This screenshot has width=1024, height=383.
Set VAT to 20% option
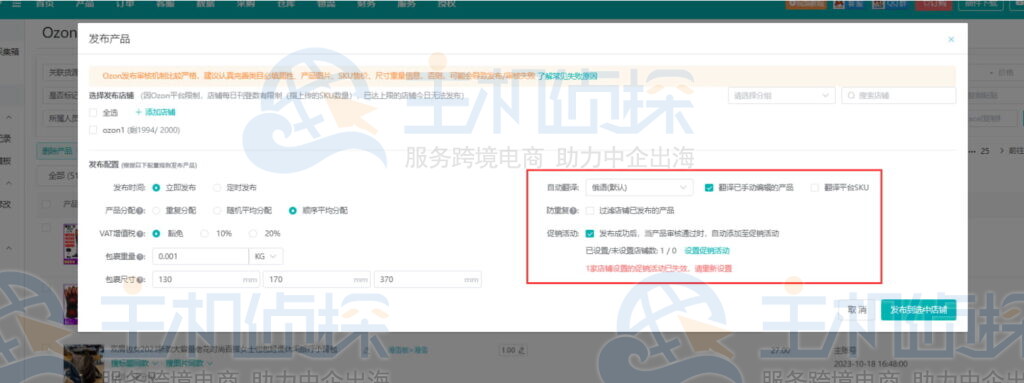[x=253, y=233]
